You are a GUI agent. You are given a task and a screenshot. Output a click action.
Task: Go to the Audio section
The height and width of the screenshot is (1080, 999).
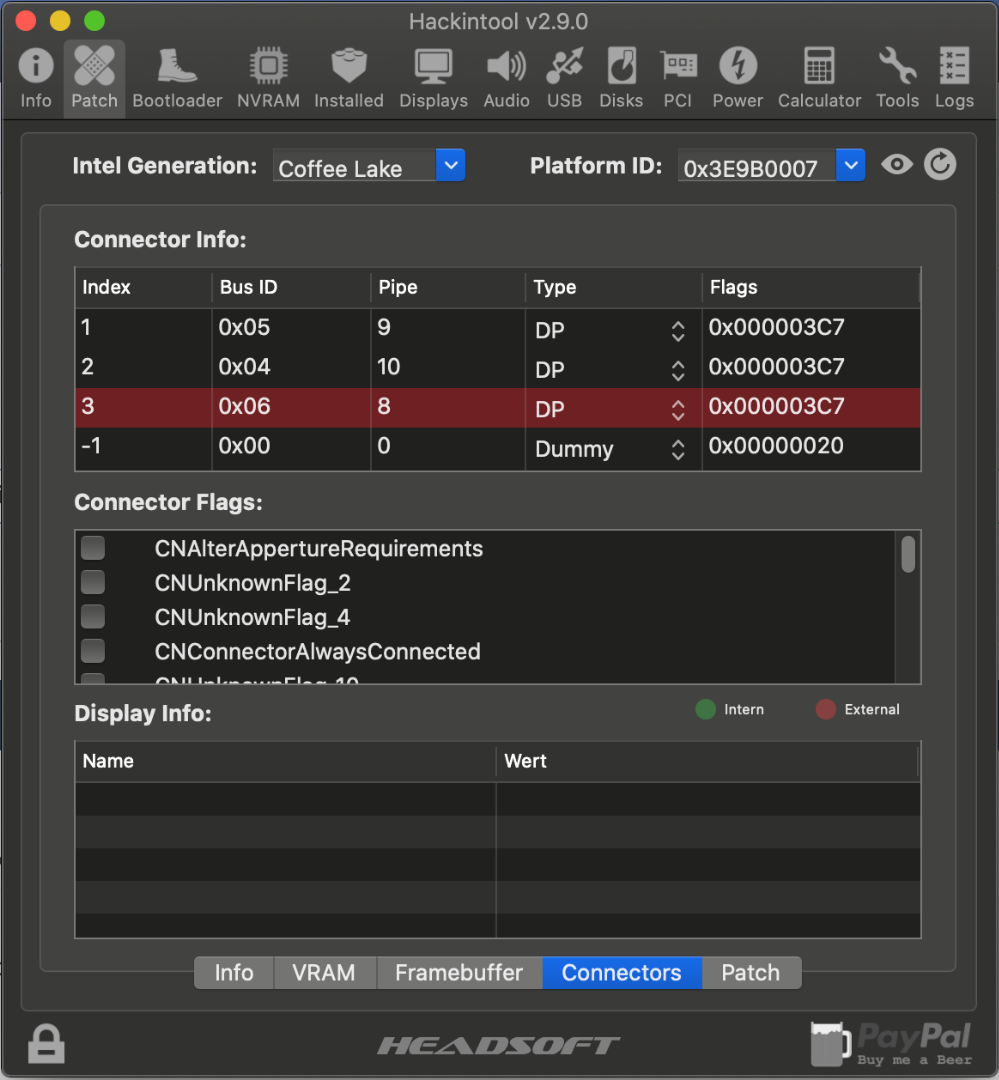pyautogui.click(x=506, y=78)
